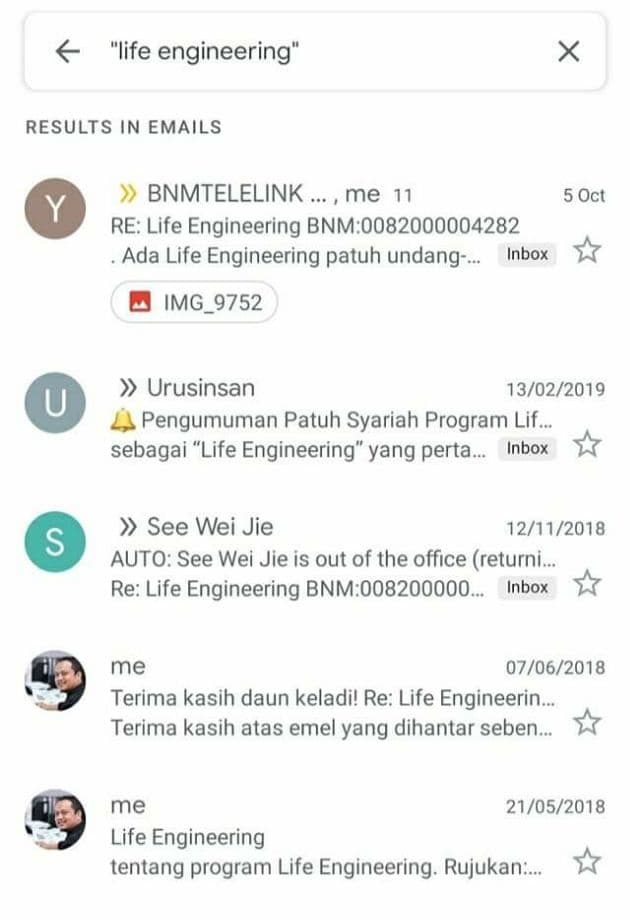630x921 pixels.
Task: Select the U sender avatar
Action: [x=55, y=403]
